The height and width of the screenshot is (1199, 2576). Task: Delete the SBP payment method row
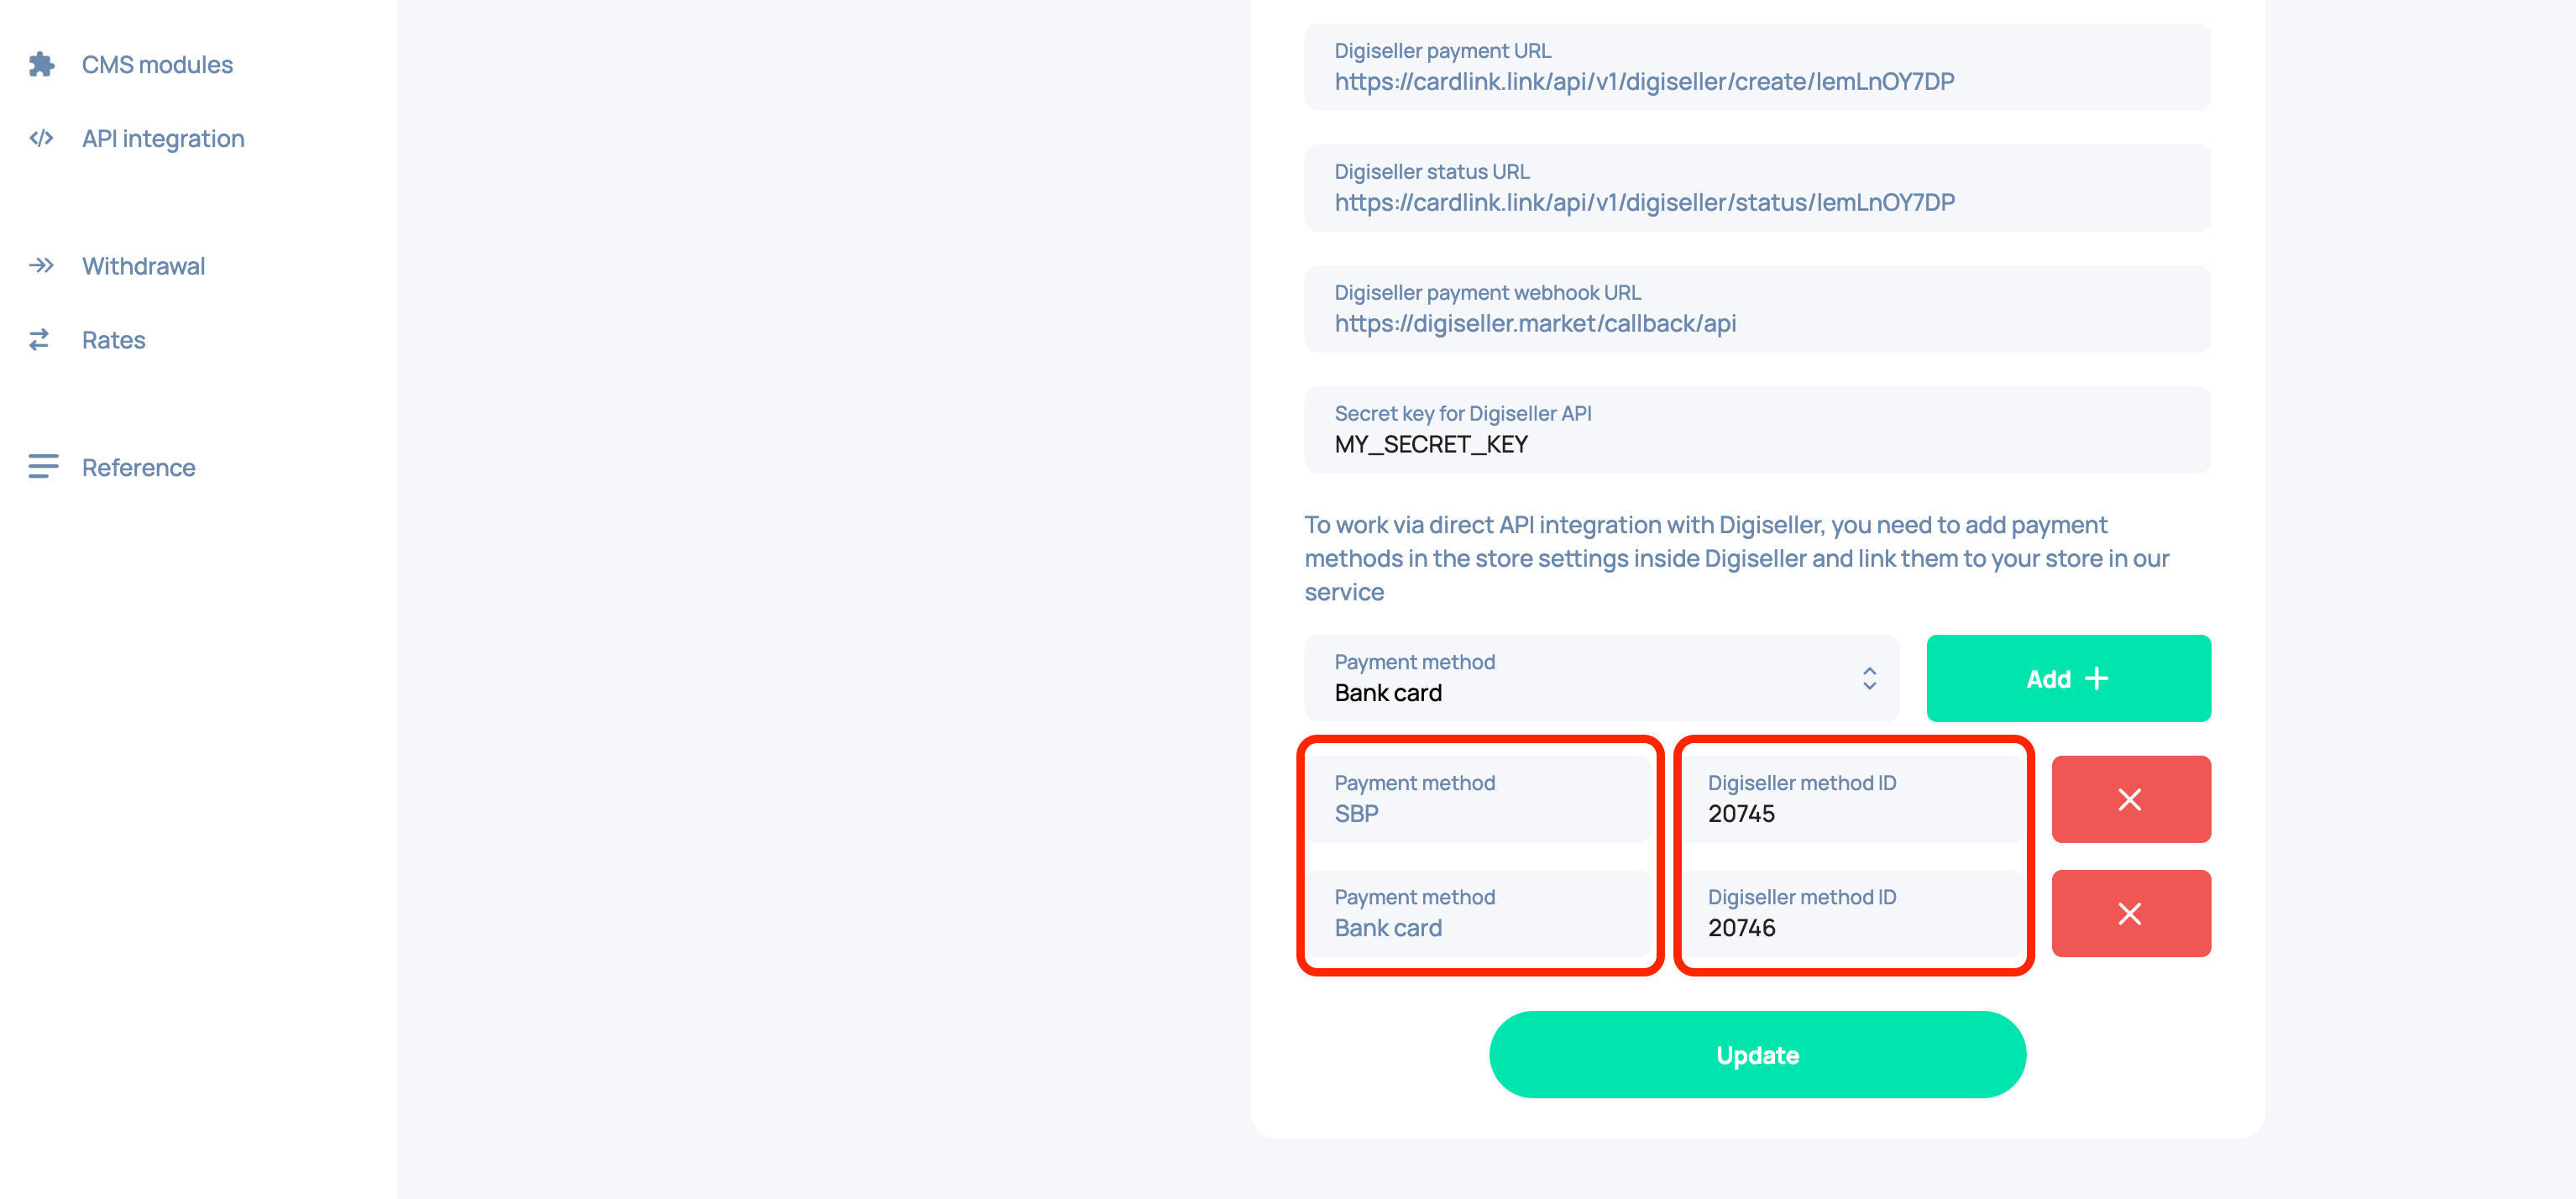(x=2130, y=799)
